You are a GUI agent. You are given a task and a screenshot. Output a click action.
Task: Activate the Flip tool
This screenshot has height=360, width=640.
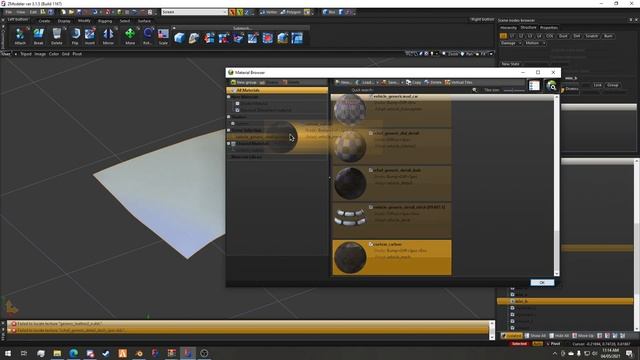(x=75, y=36)
